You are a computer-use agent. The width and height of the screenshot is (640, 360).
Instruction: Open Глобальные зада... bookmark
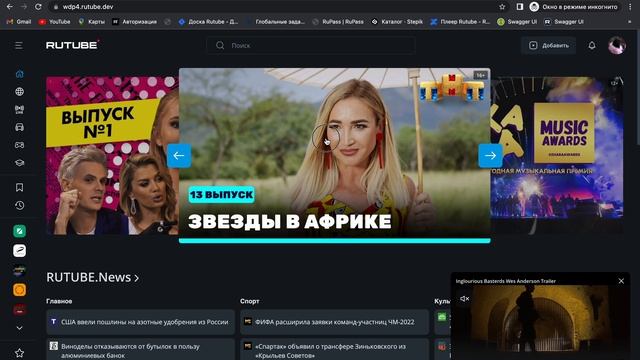(276, 22)
